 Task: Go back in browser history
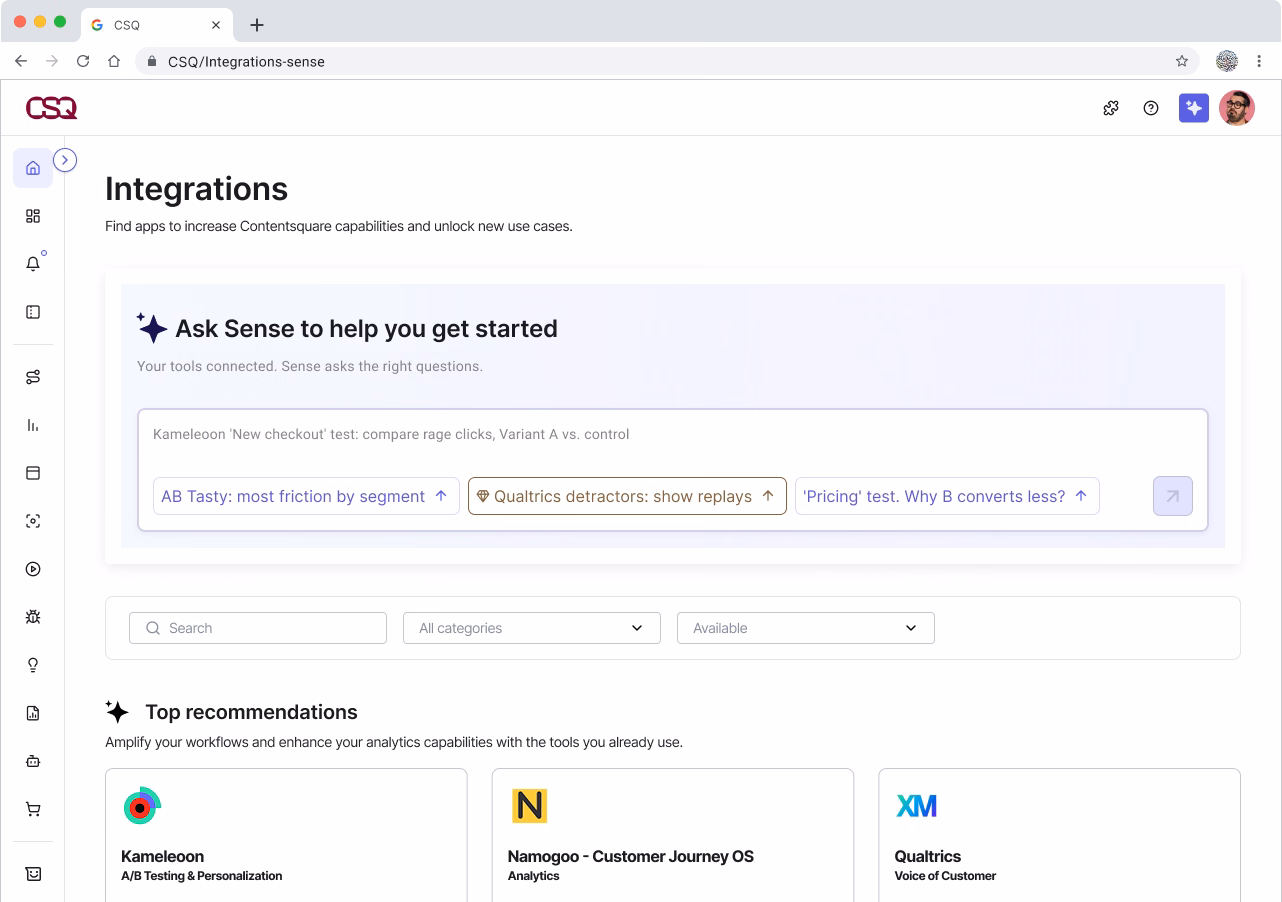pos(21,61)
